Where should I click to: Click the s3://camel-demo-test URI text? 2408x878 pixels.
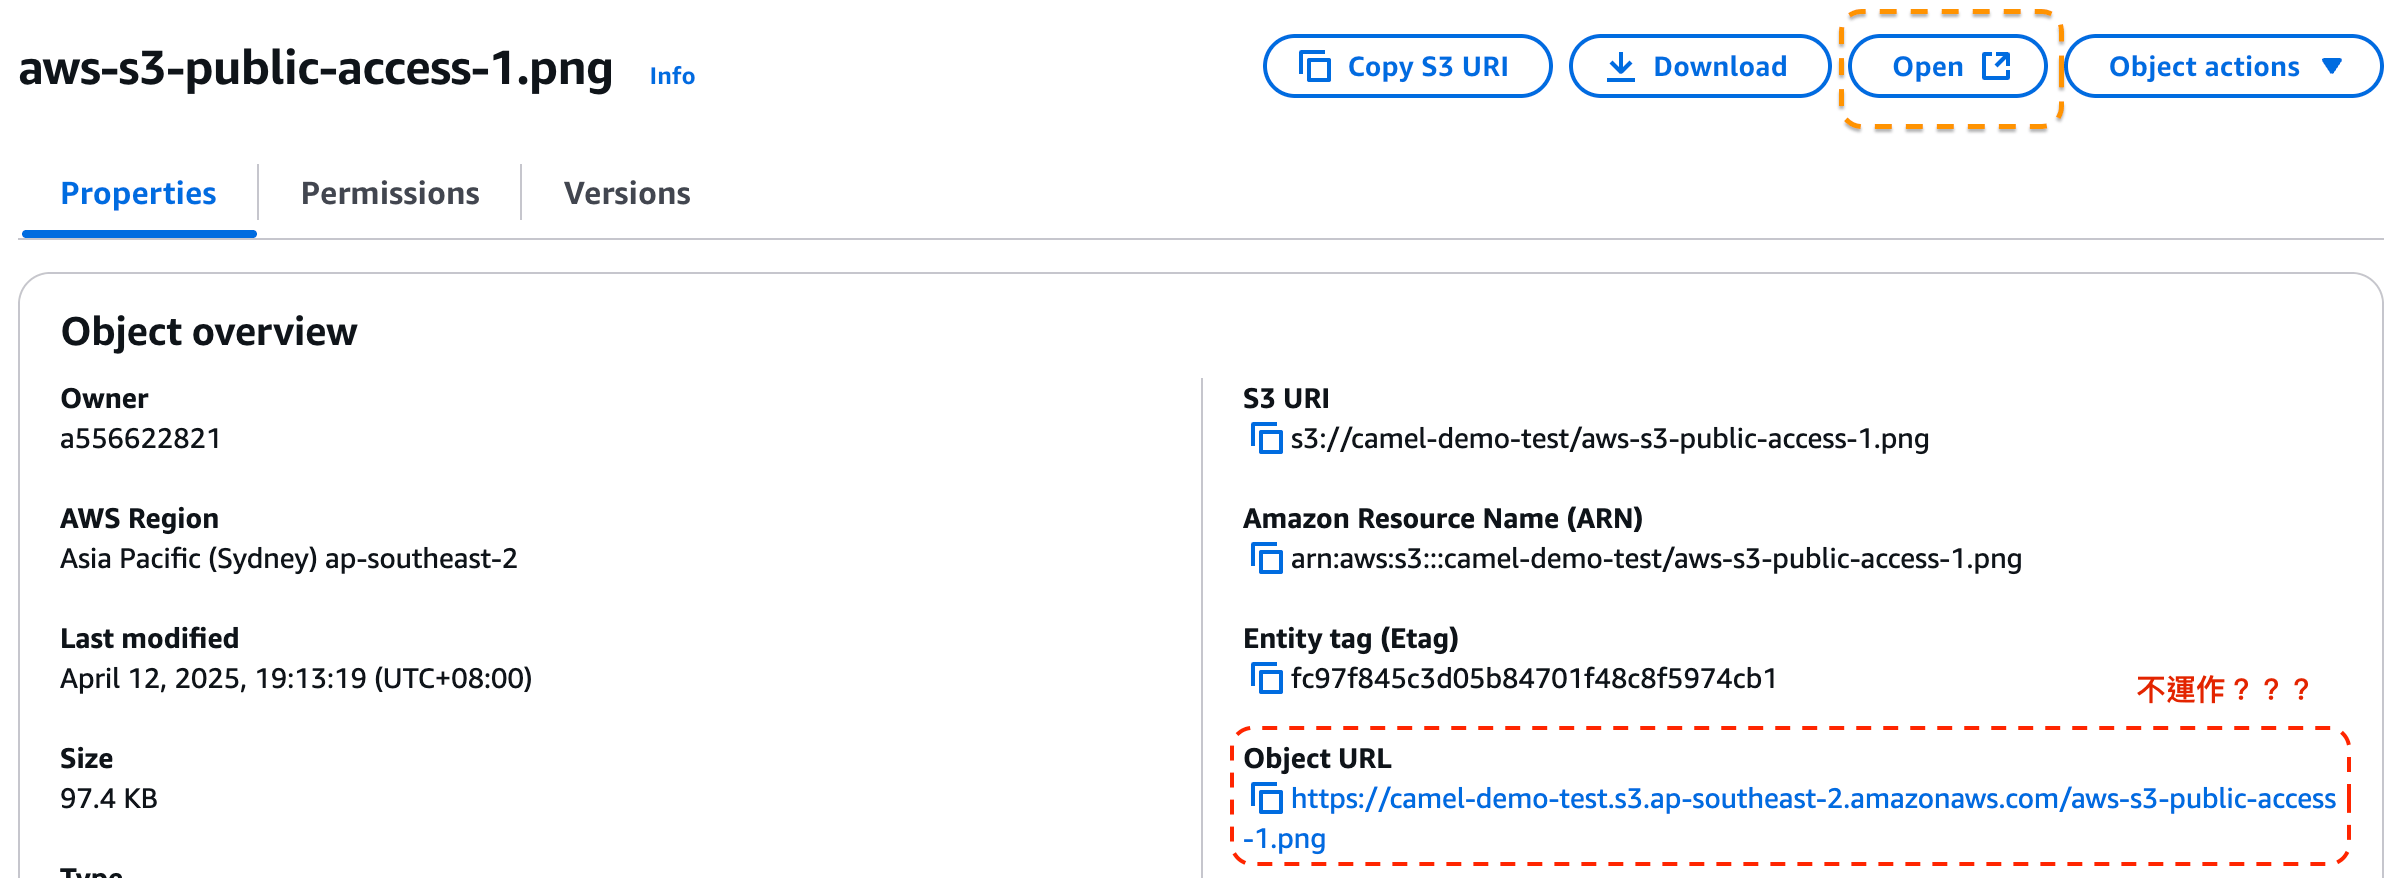point(1610,438)
